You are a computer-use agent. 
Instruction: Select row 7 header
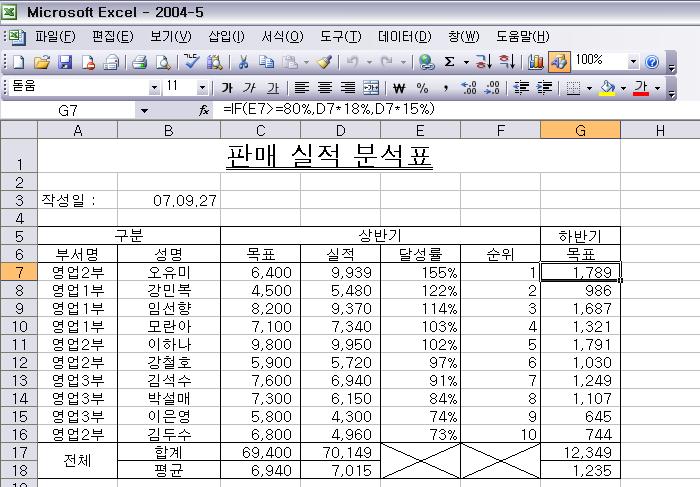19,272
